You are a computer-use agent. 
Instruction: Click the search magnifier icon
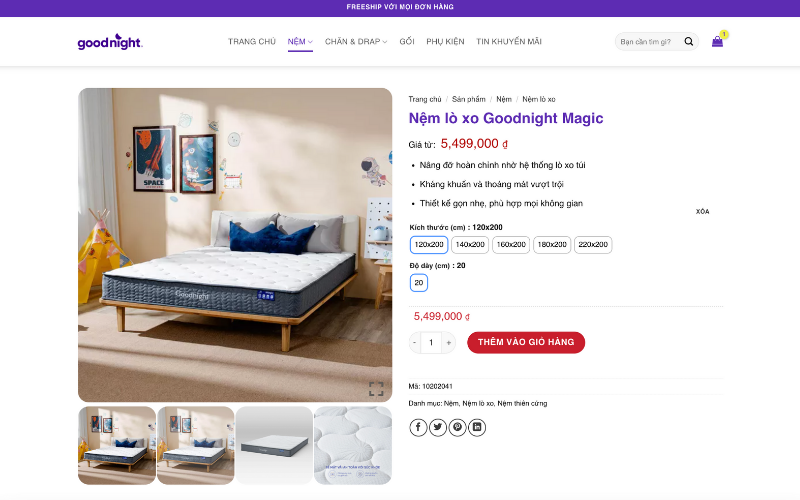pyautogui.click(x=688, y=41)
